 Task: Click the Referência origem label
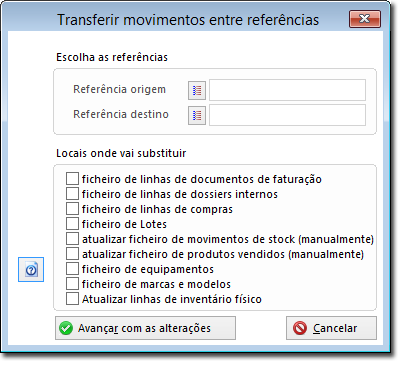119,89
